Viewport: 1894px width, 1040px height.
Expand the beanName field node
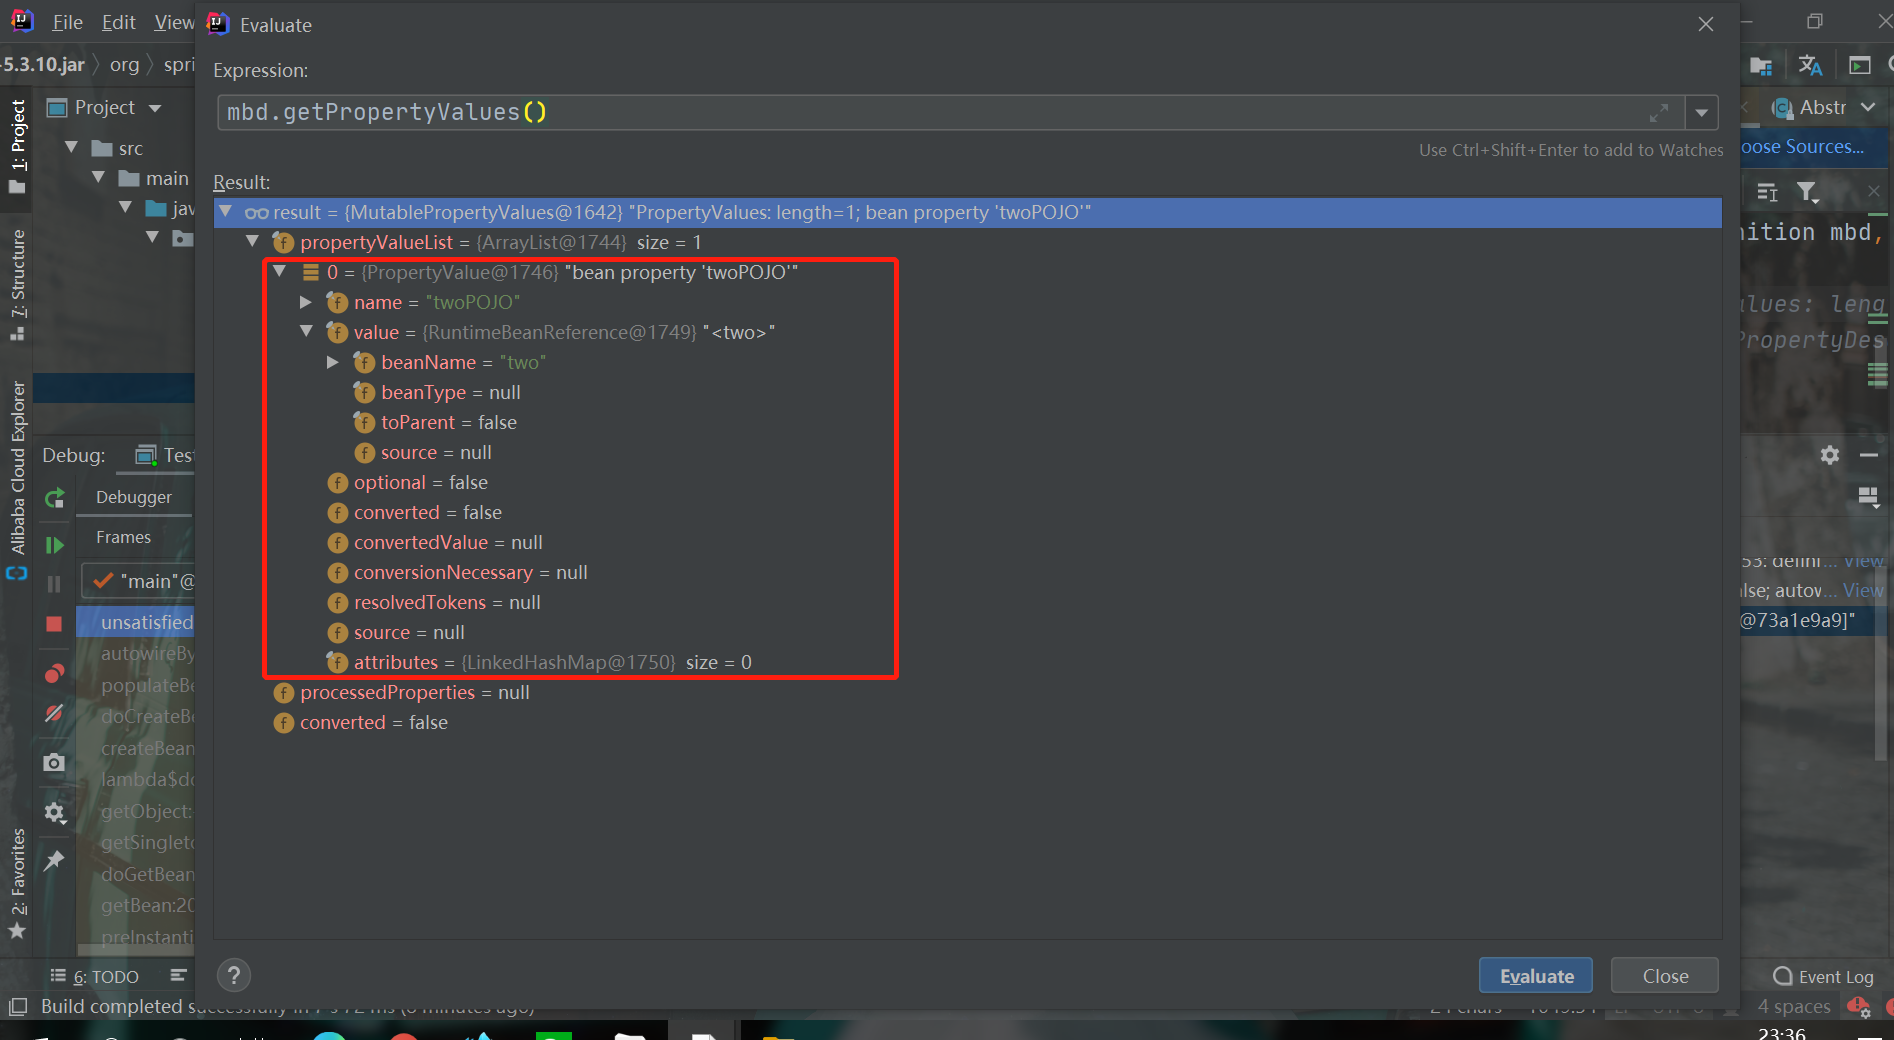[x=334, y=362]
